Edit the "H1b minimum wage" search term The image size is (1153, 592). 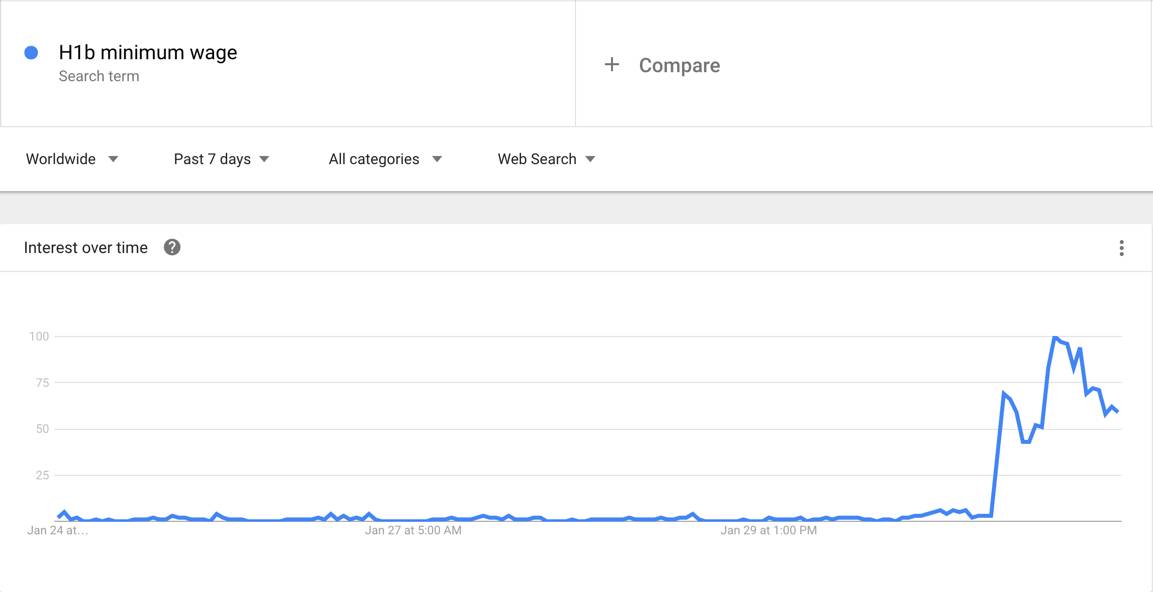pyautogui.click(x=148, y=53)
